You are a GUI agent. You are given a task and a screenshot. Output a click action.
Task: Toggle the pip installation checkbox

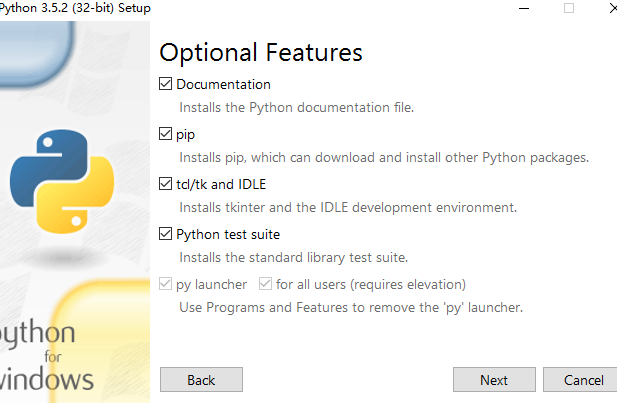click(166, 133)
